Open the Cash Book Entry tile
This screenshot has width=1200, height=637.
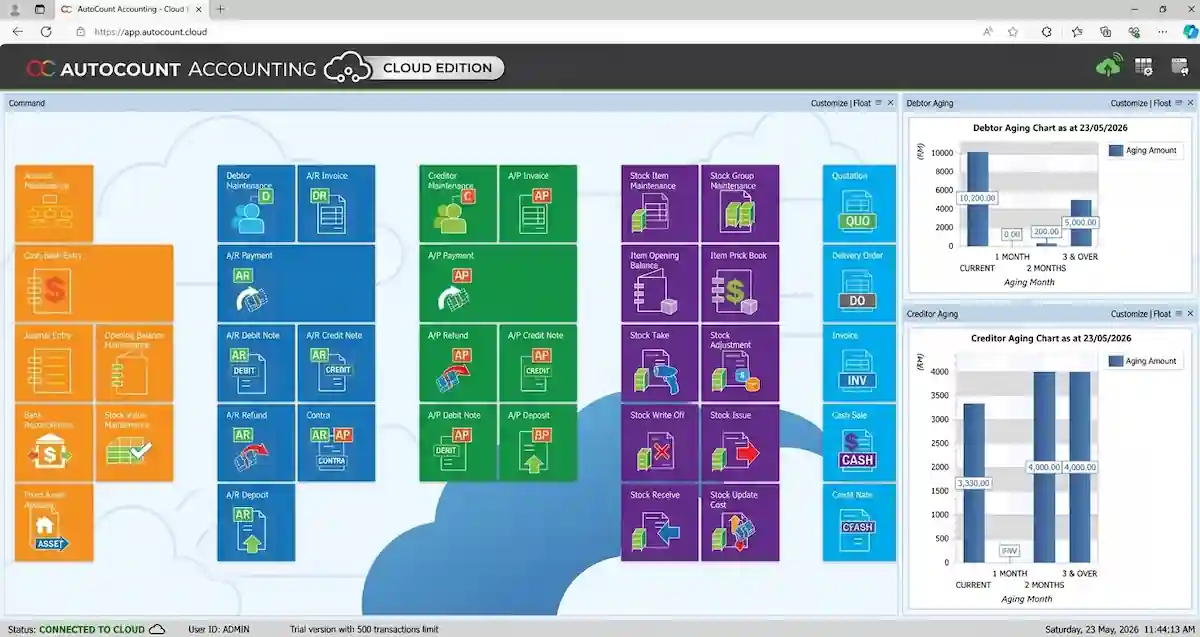[x=94, y=284]
